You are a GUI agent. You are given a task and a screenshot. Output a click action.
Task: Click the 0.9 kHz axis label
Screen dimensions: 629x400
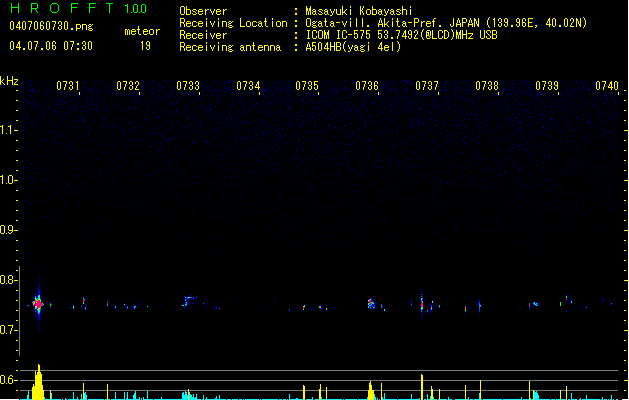pyautogui.click(x=7, y=230)
